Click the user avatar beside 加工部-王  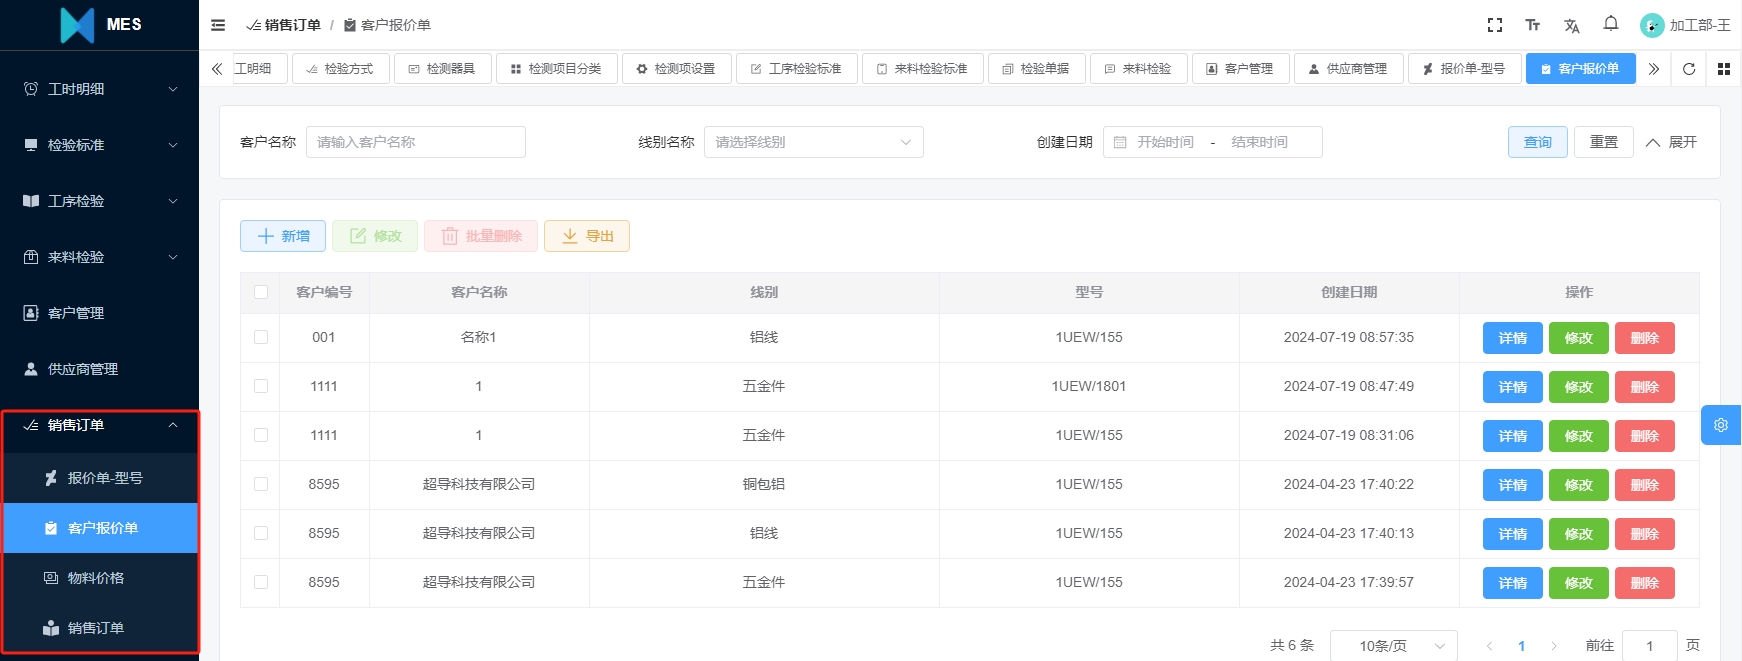pyautogui.click(x=1652, y=25)
